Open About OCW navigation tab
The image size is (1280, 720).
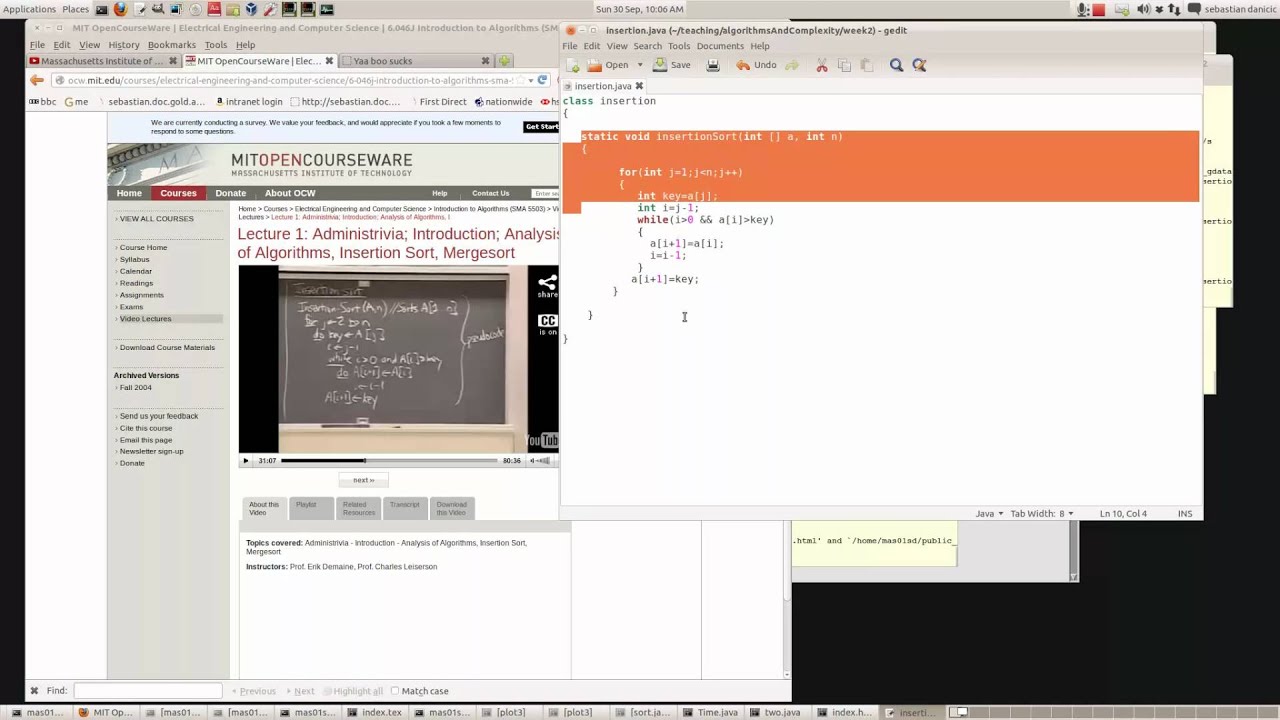[290, 193]
